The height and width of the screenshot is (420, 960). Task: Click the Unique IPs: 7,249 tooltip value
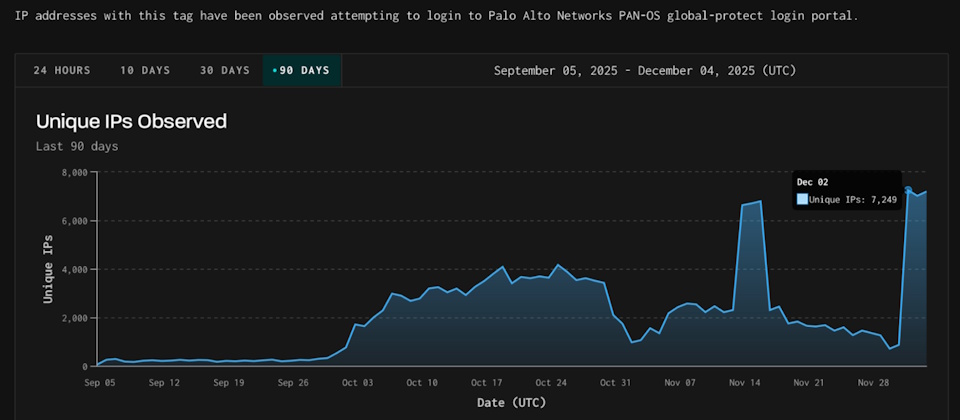tap(853, 199)
